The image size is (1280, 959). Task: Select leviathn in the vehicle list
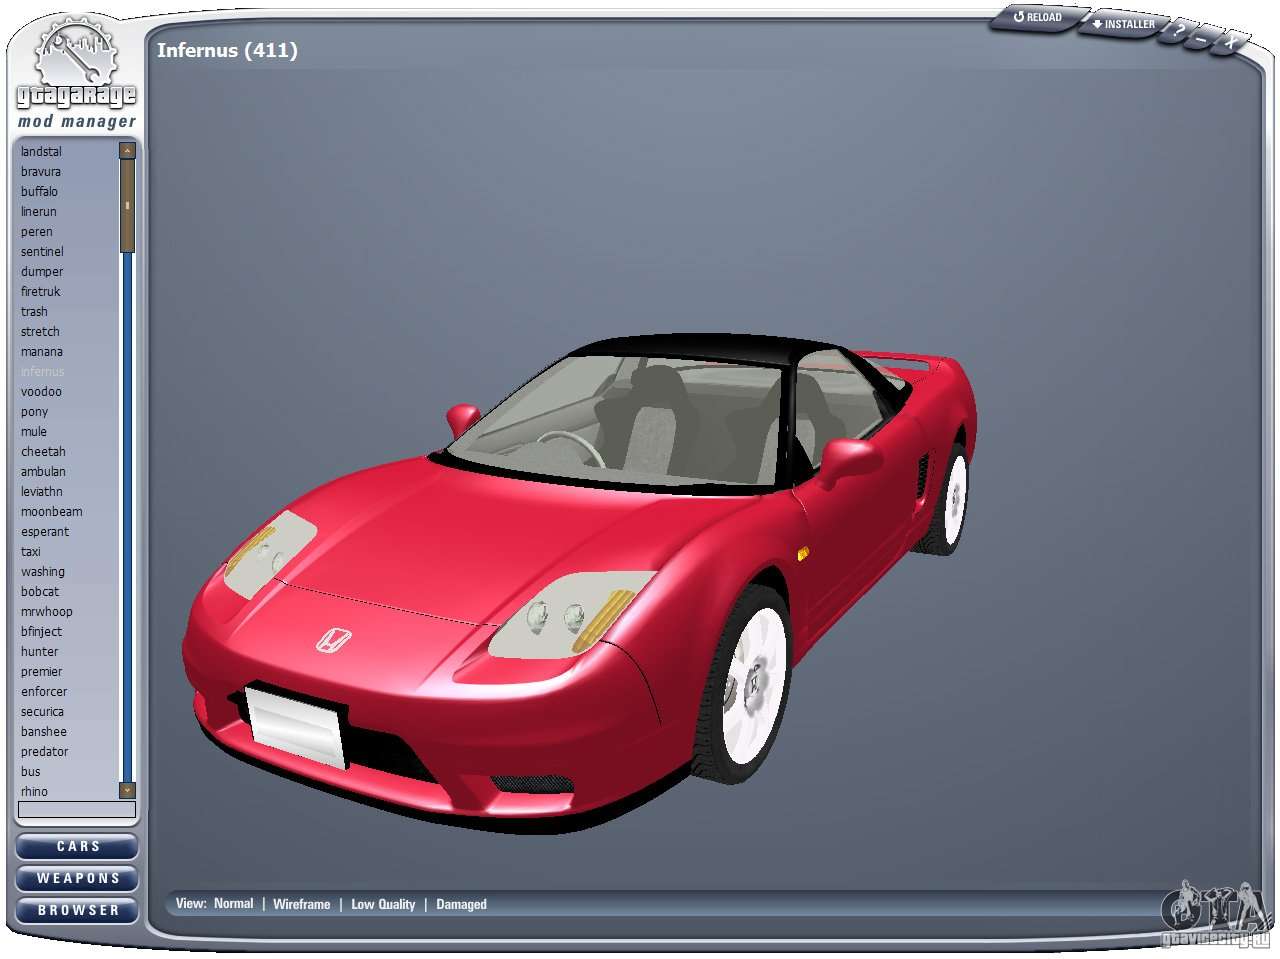[42, 492]
